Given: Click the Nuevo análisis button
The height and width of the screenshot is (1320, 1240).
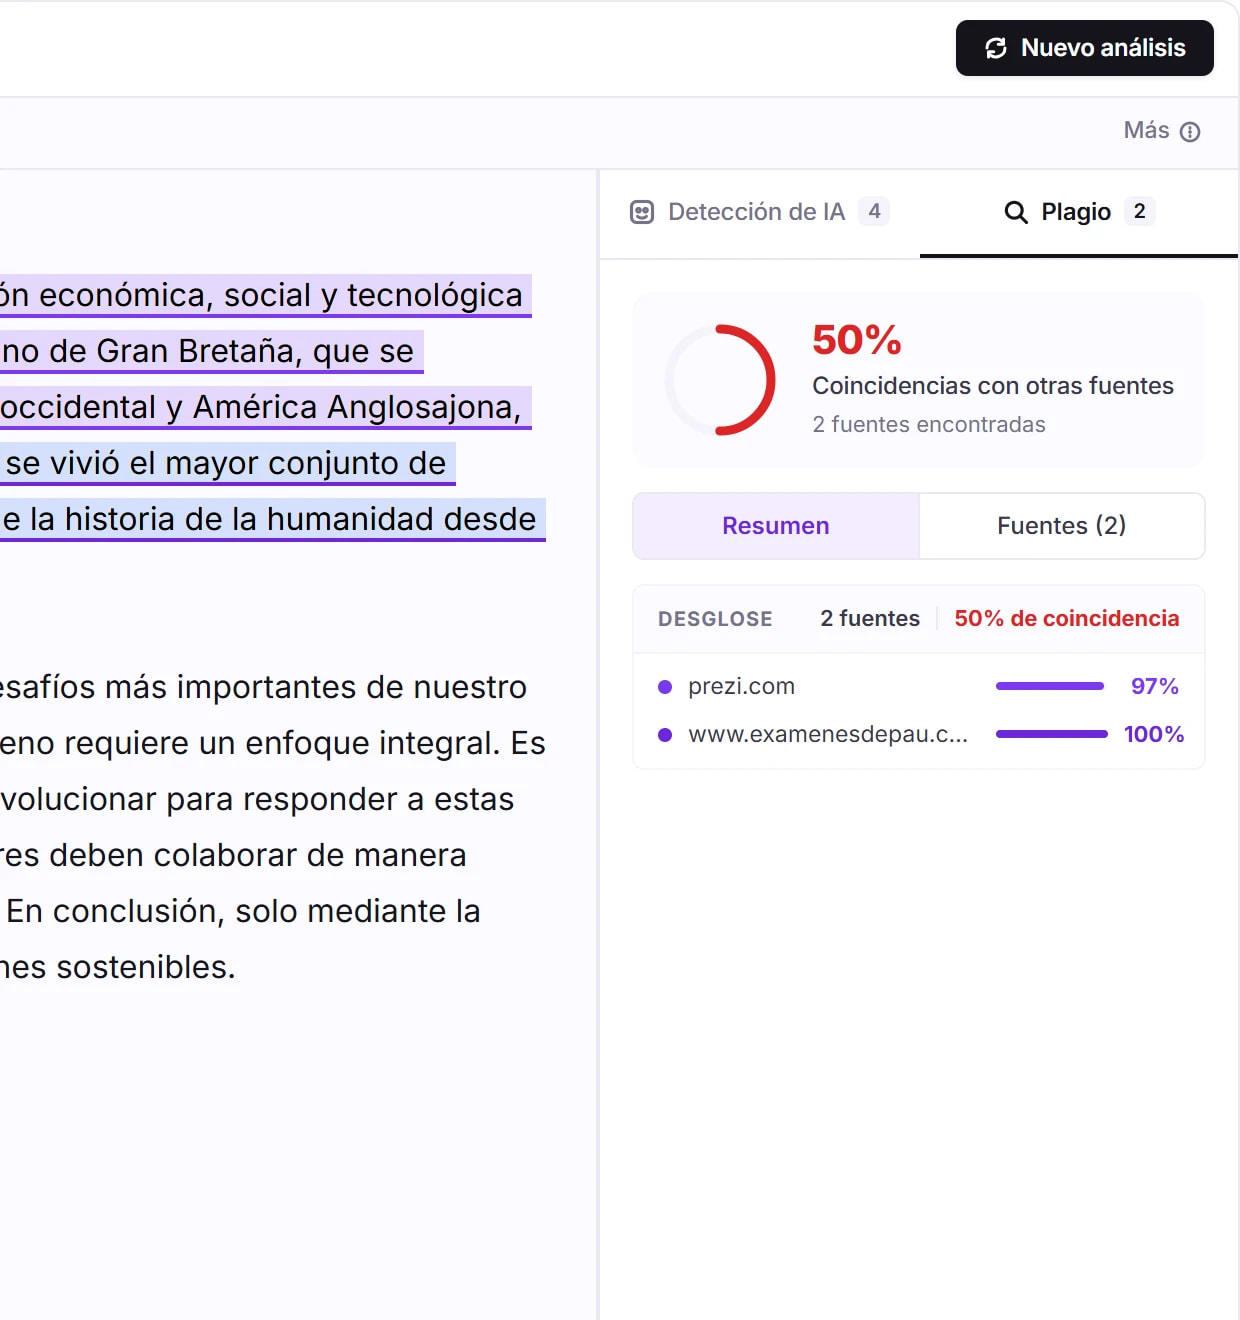Looking at the screenshot, I should (x=1084, y=48).
